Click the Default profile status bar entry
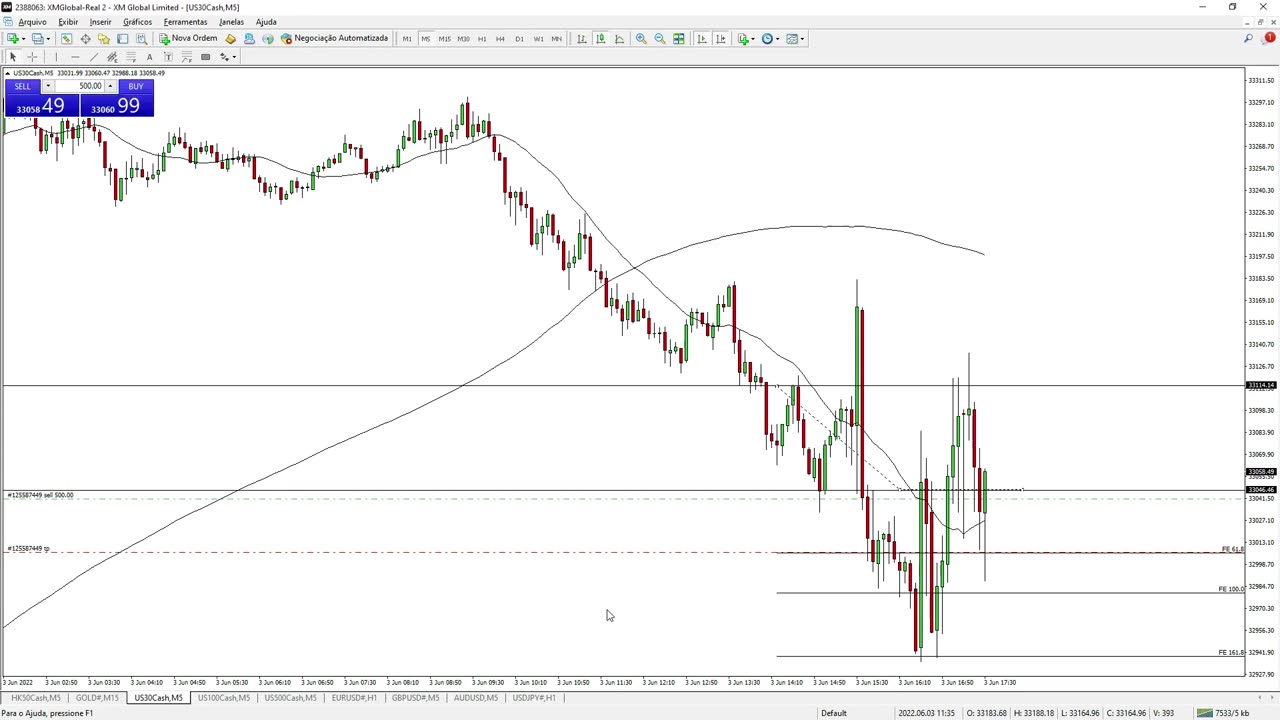Image resolution: width=1280 pixels, height=720 pixels. pos(834,713)
